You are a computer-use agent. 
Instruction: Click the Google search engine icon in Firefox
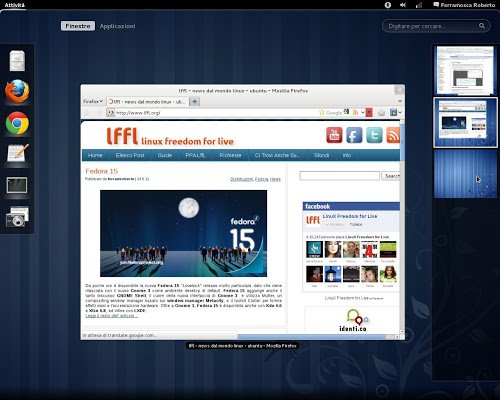347,111
